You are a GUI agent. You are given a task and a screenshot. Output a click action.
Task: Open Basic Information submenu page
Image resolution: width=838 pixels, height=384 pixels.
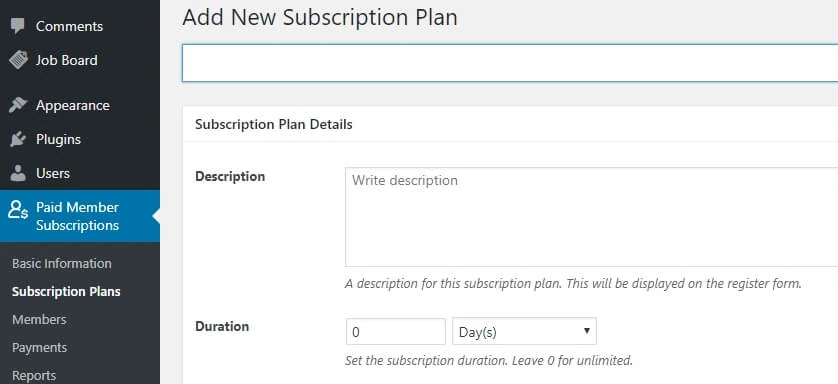(x=62, y=263)
